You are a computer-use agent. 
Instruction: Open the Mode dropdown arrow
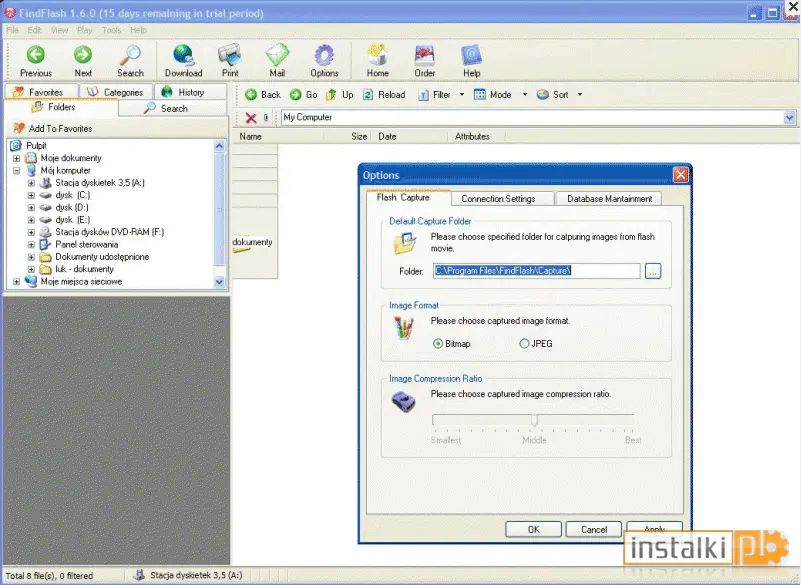click(x=525, y=95)
